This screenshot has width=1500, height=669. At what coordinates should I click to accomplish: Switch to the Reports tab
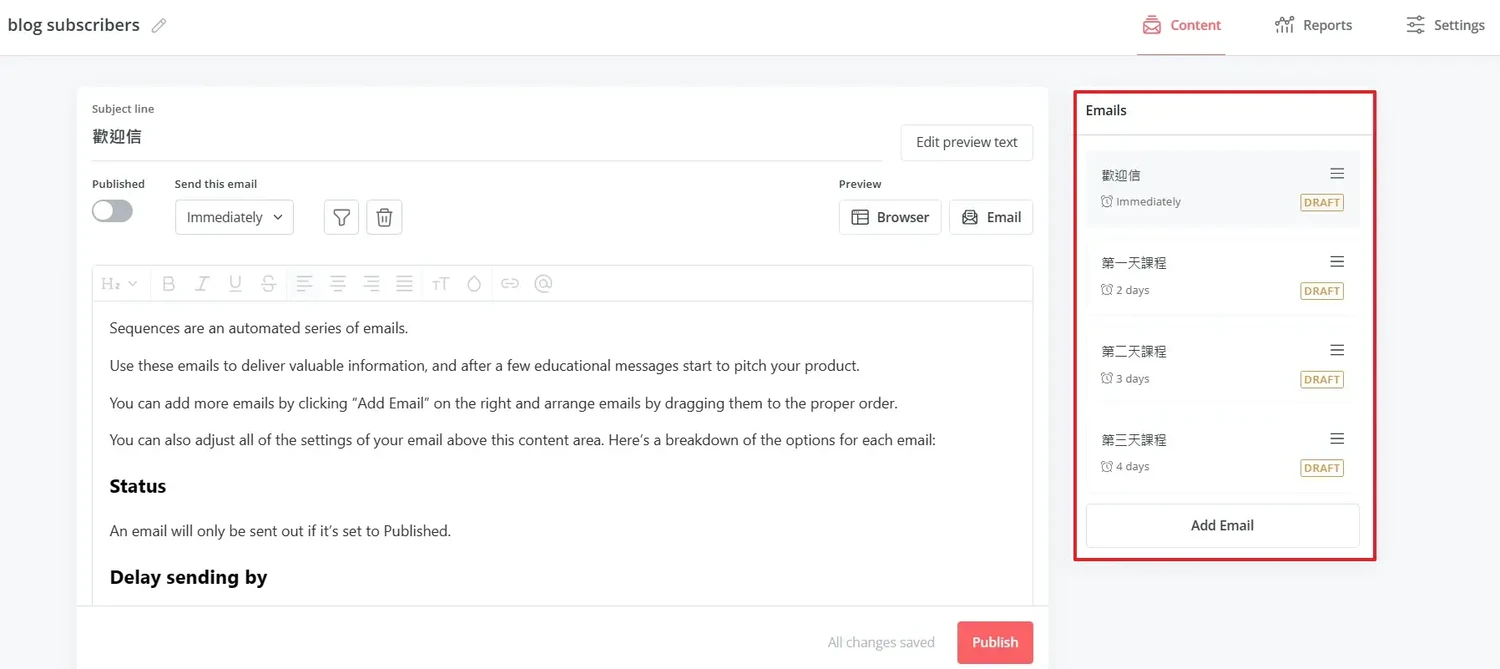click(x=1313, y=26)
